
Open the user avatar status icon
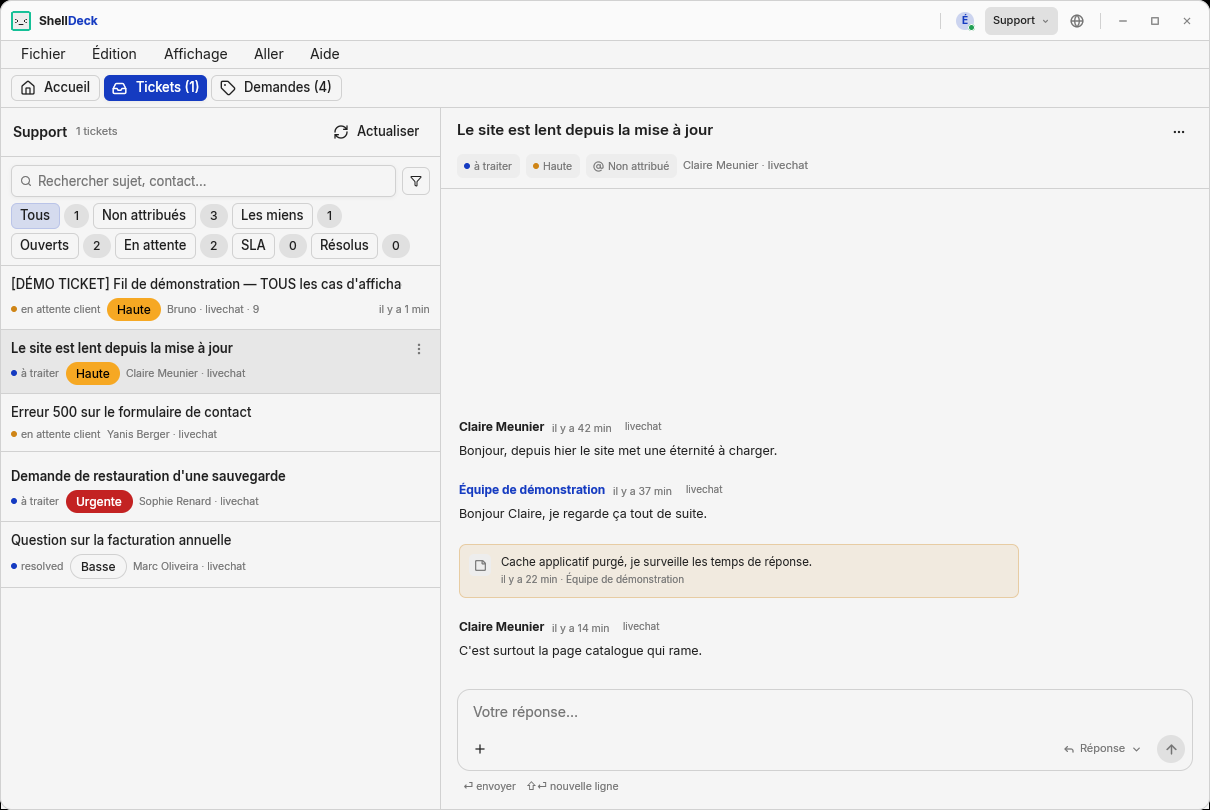coord(965,21)
